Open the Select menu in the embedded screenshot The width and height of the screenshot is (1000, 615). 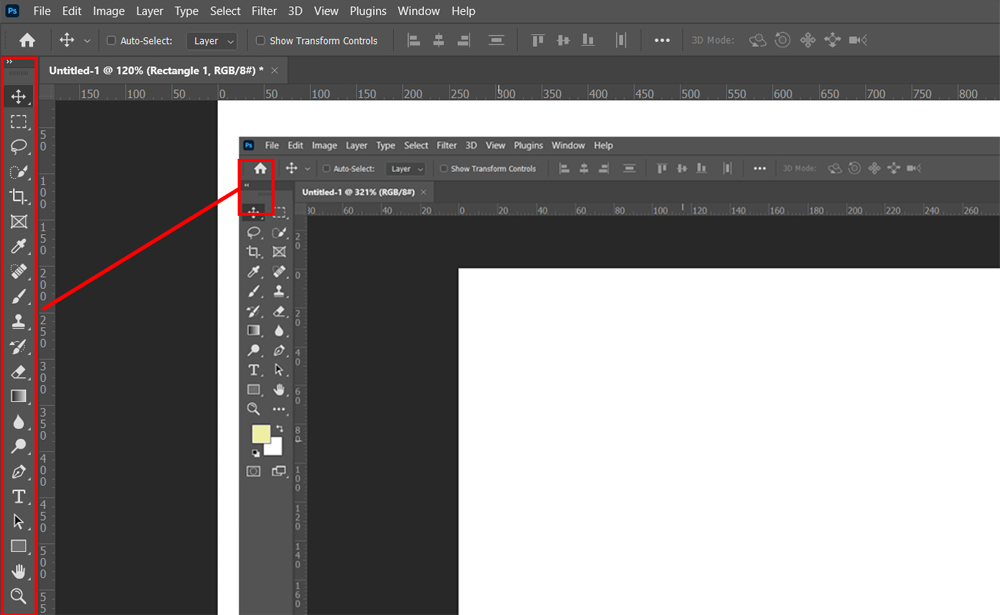coord(416,145)
